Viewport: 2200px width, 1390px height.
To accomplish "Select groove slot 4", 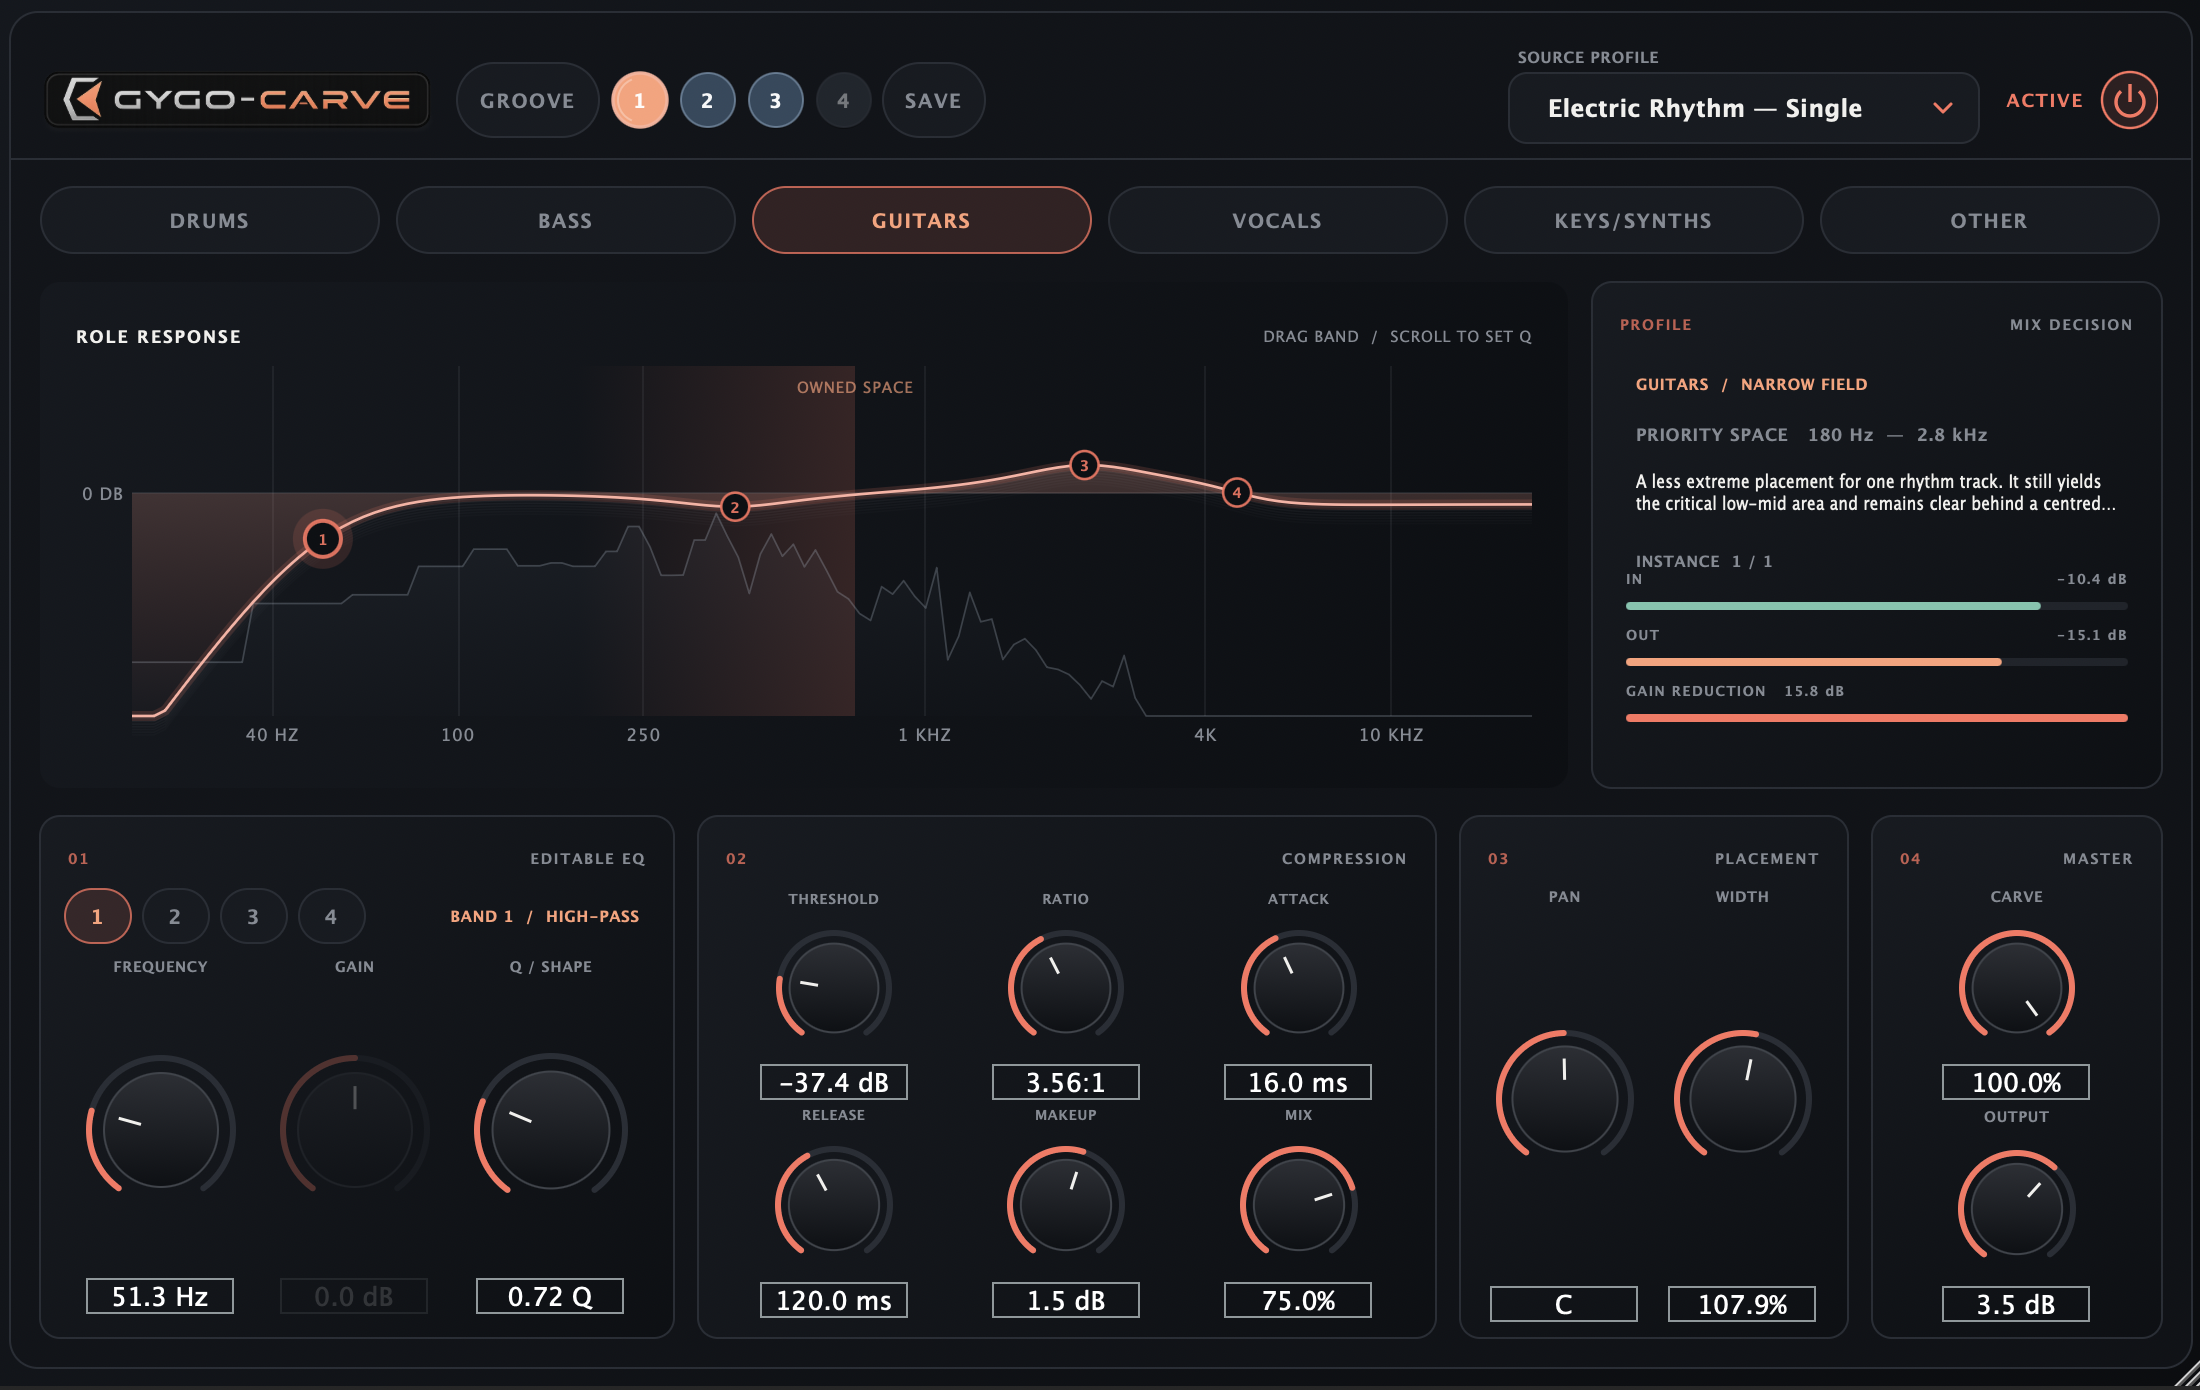I will [x=843, y=100].
